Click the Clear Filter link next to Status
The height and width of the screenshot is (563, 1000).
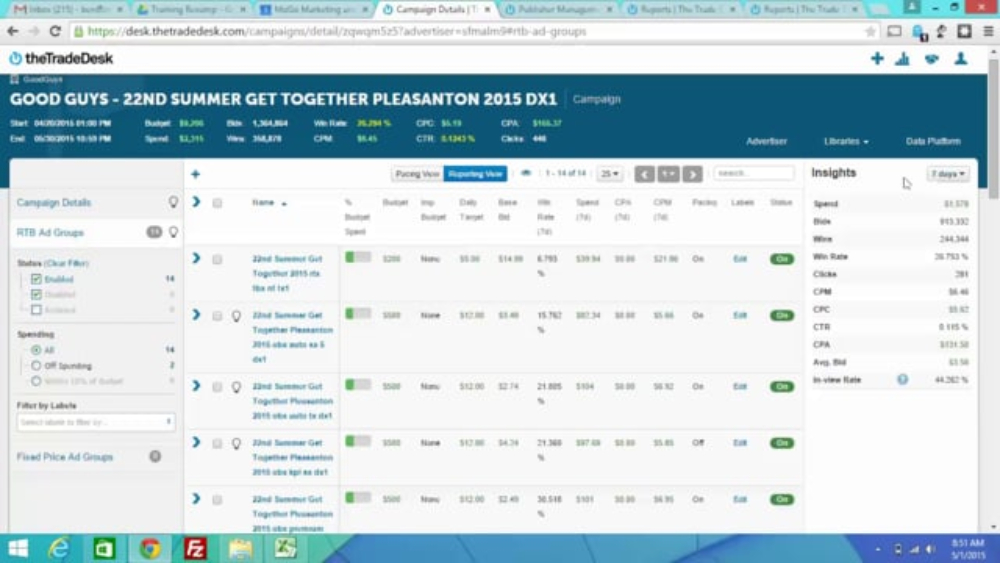tap(66, 263)
